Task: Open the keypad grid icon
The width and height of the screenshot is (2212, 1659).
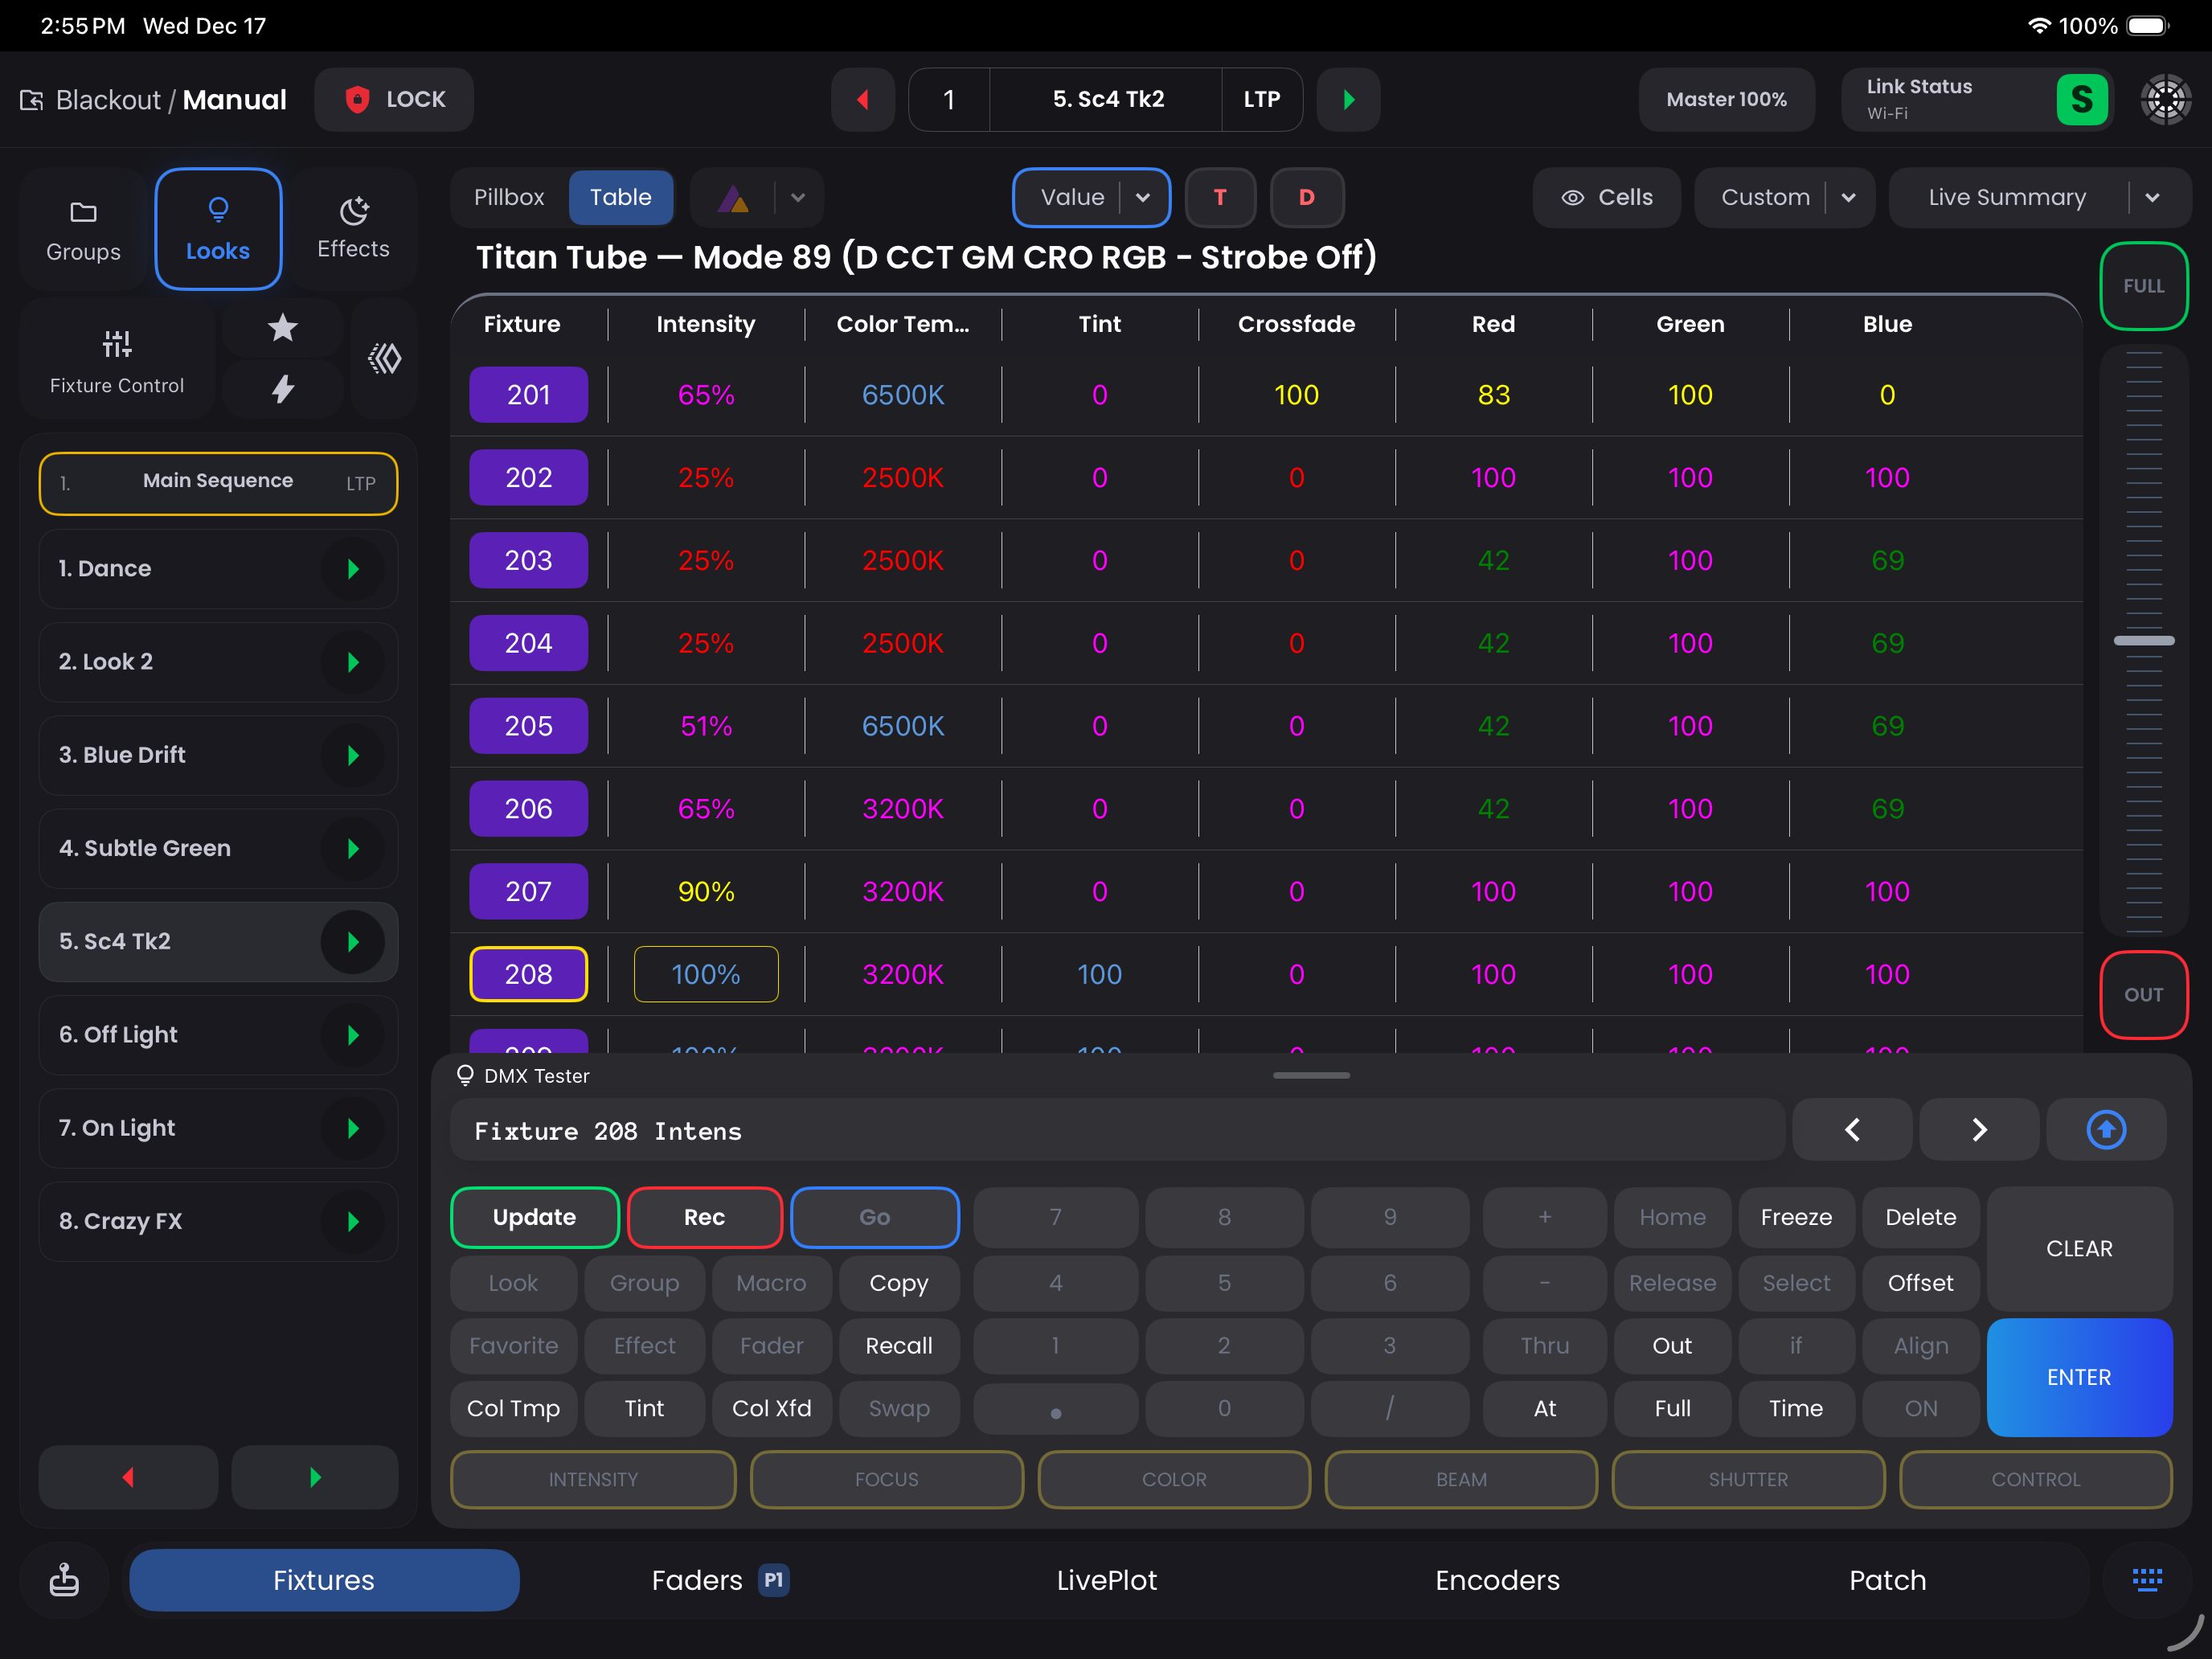Action: coord(2147,1580)
